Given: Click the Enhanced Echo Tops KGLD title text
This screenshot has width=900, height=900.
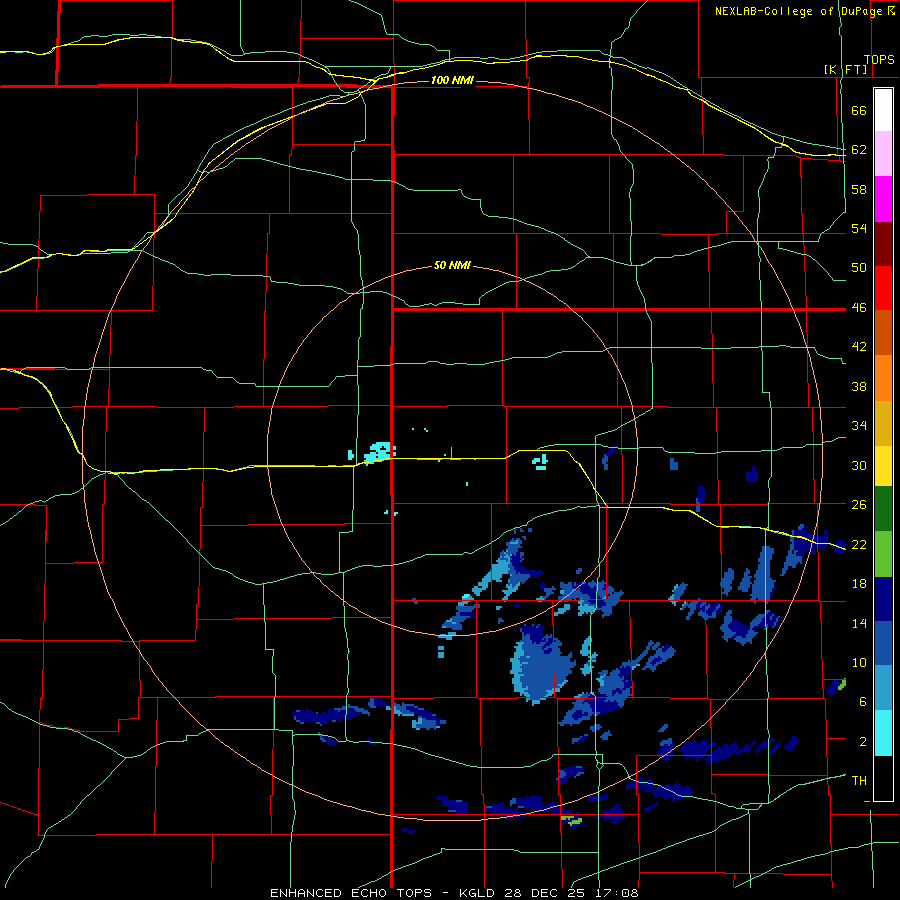Looking at the screenshot, I should (x=454, y=893).
